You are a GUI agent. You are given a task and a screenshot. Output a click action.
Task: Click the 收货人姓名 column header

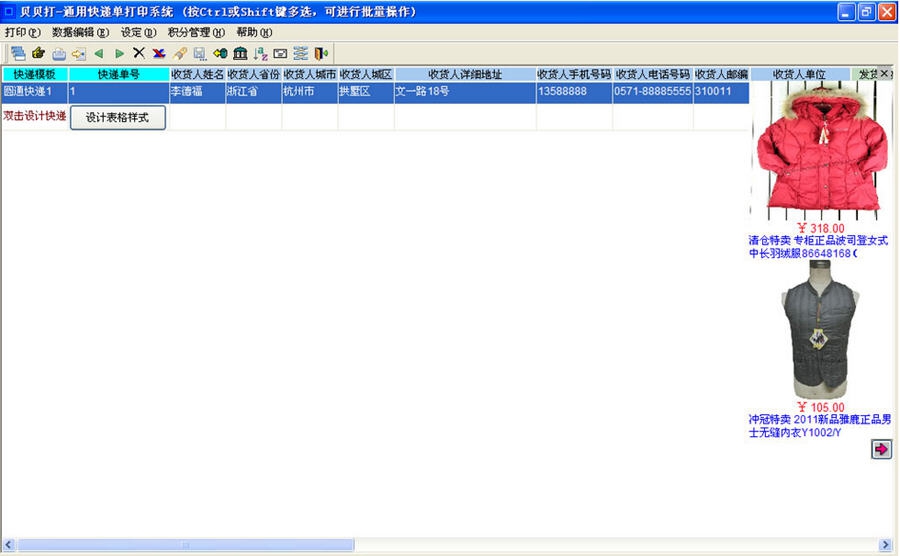click(197, 74)
